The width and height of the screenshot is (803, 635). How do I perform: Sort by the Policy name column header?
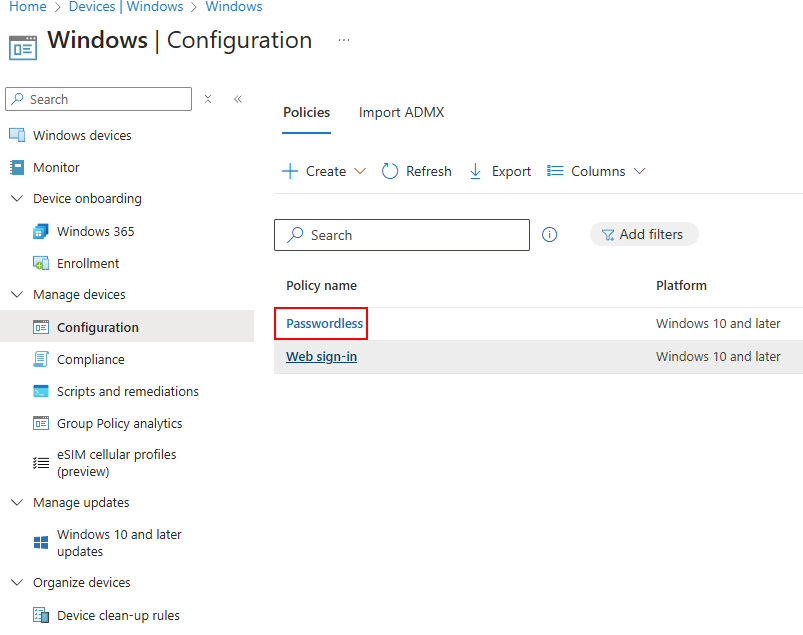click(322, 285)
